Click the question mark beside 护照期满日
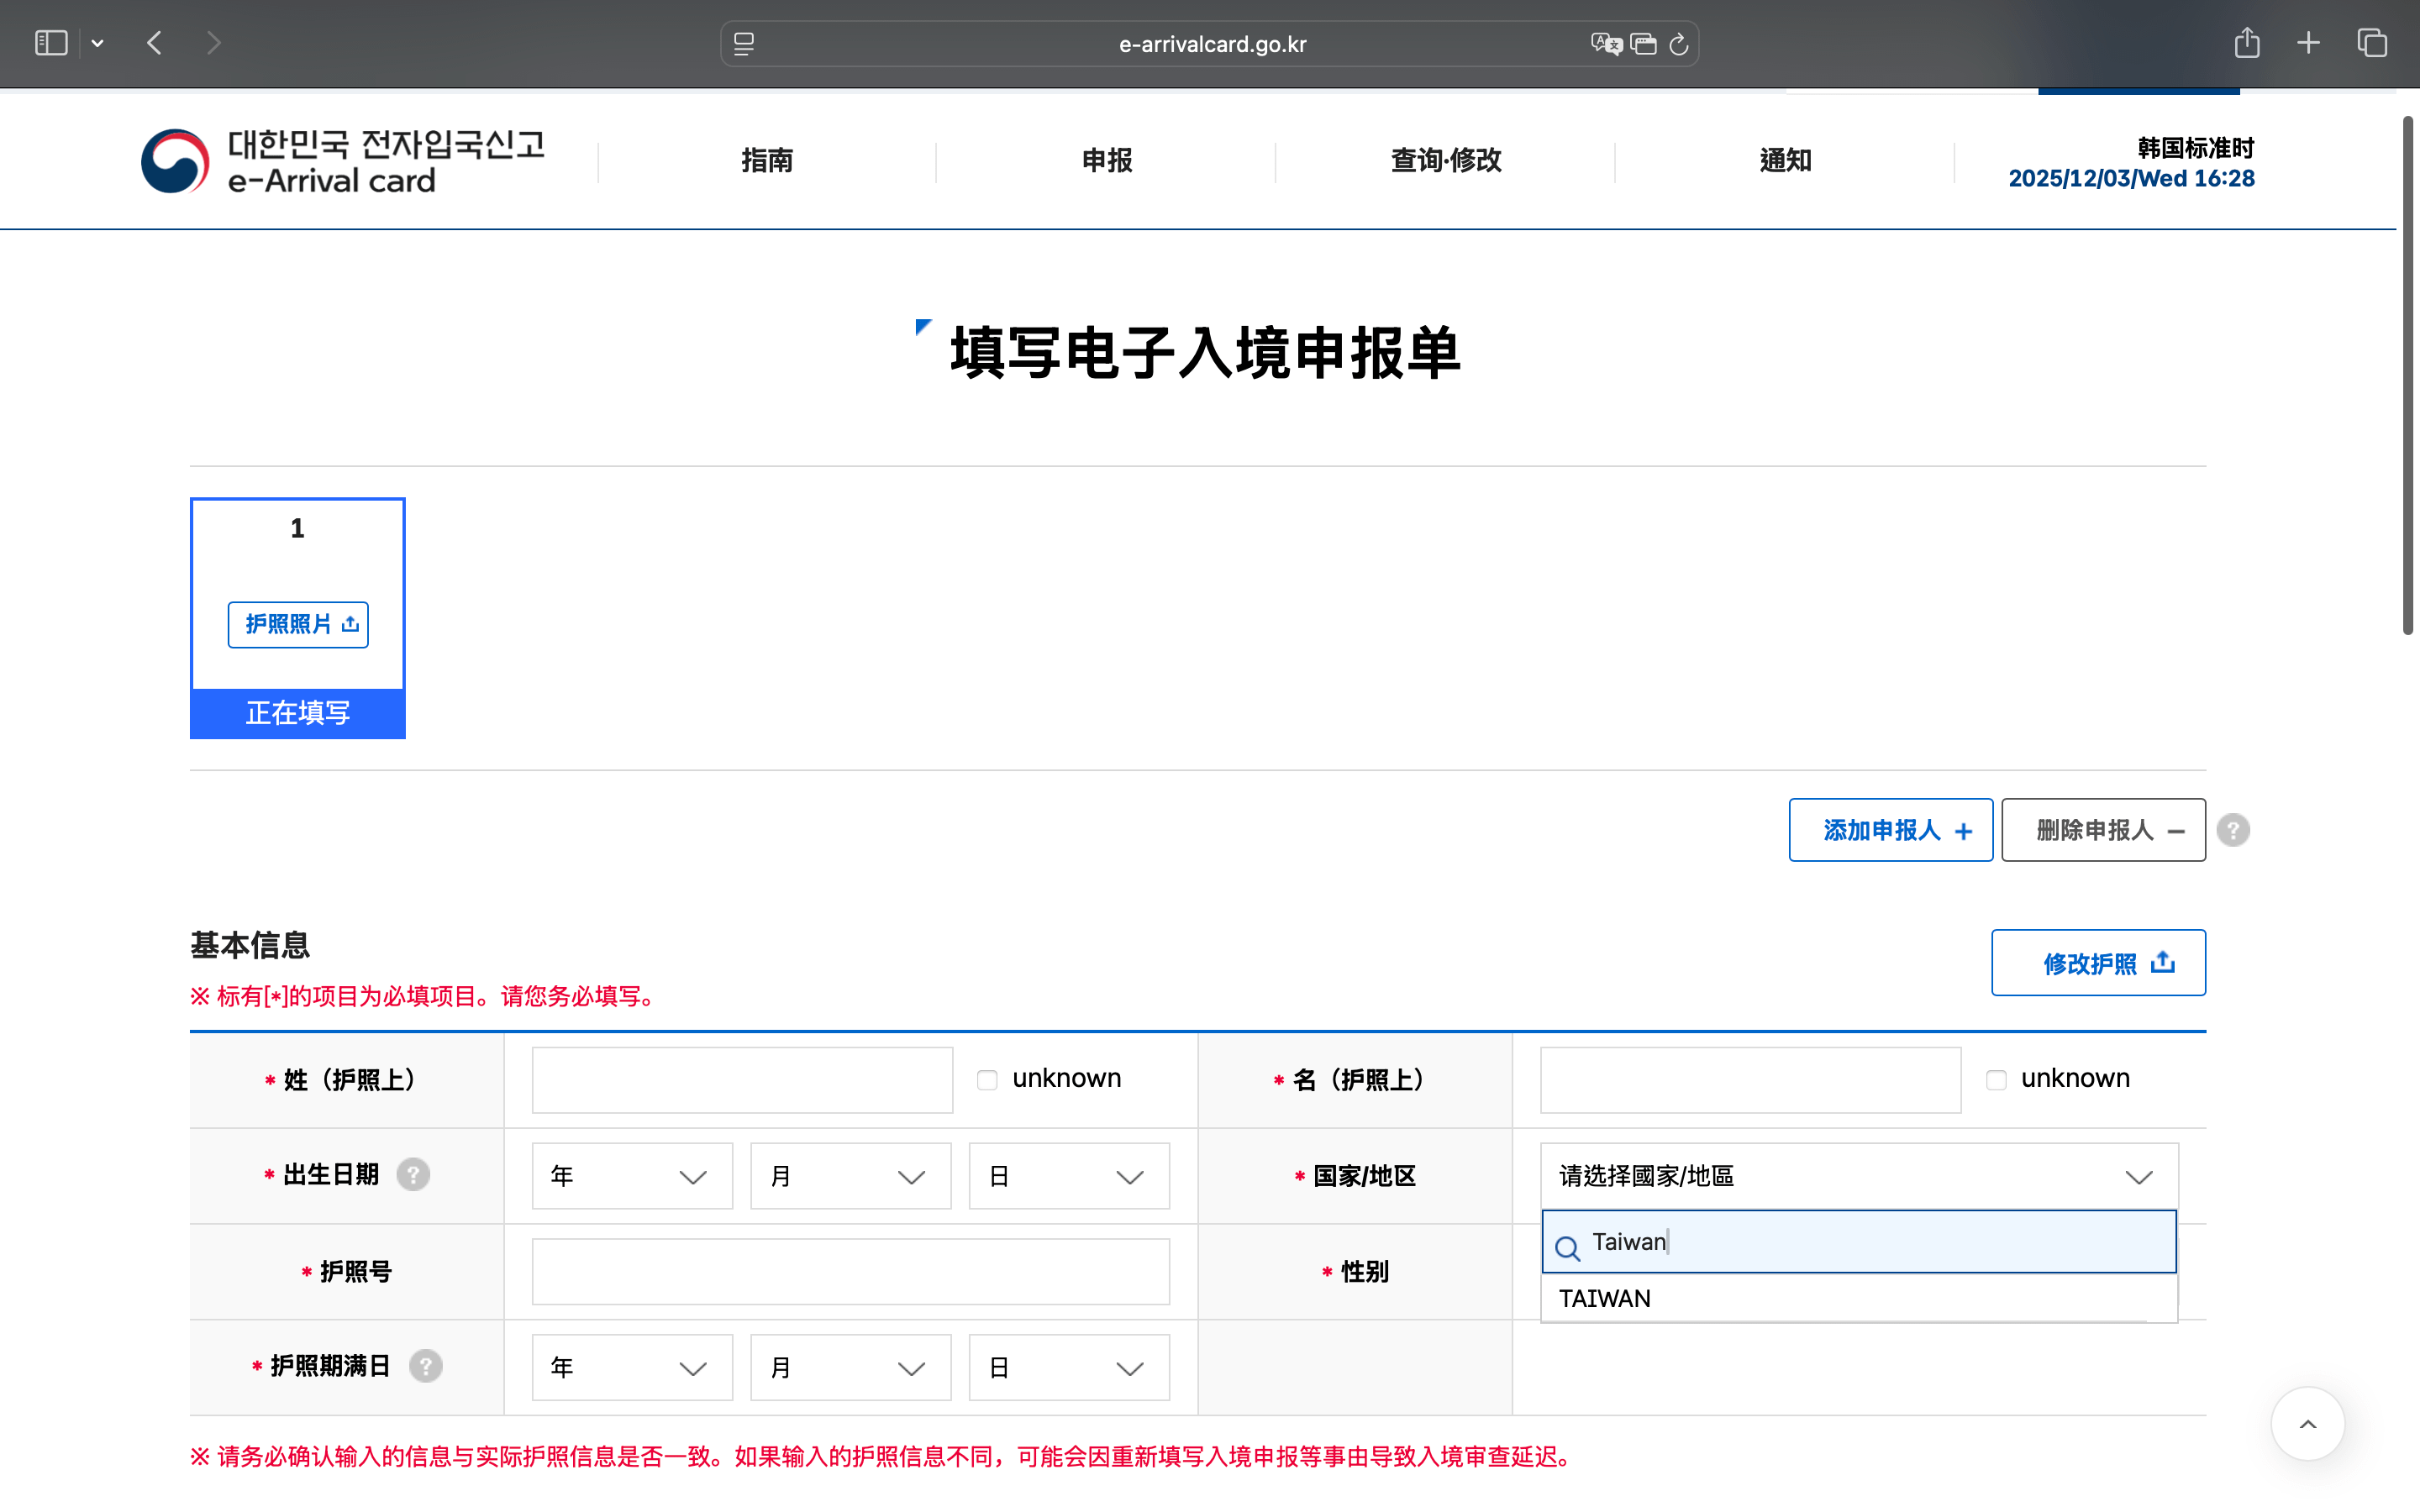The height and width of the screenshot is (1512, 2420). (x=425, y=1366)
